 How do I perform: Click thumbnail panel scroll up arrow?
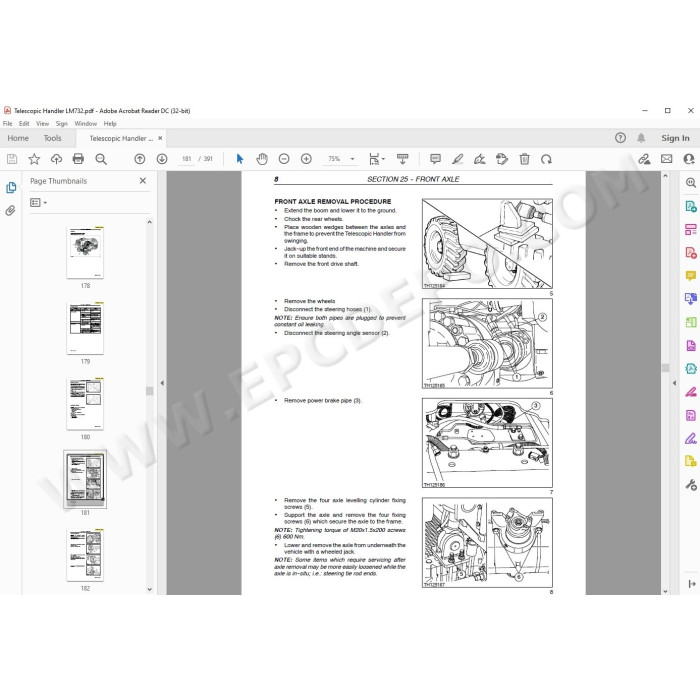tap(150, 222)
